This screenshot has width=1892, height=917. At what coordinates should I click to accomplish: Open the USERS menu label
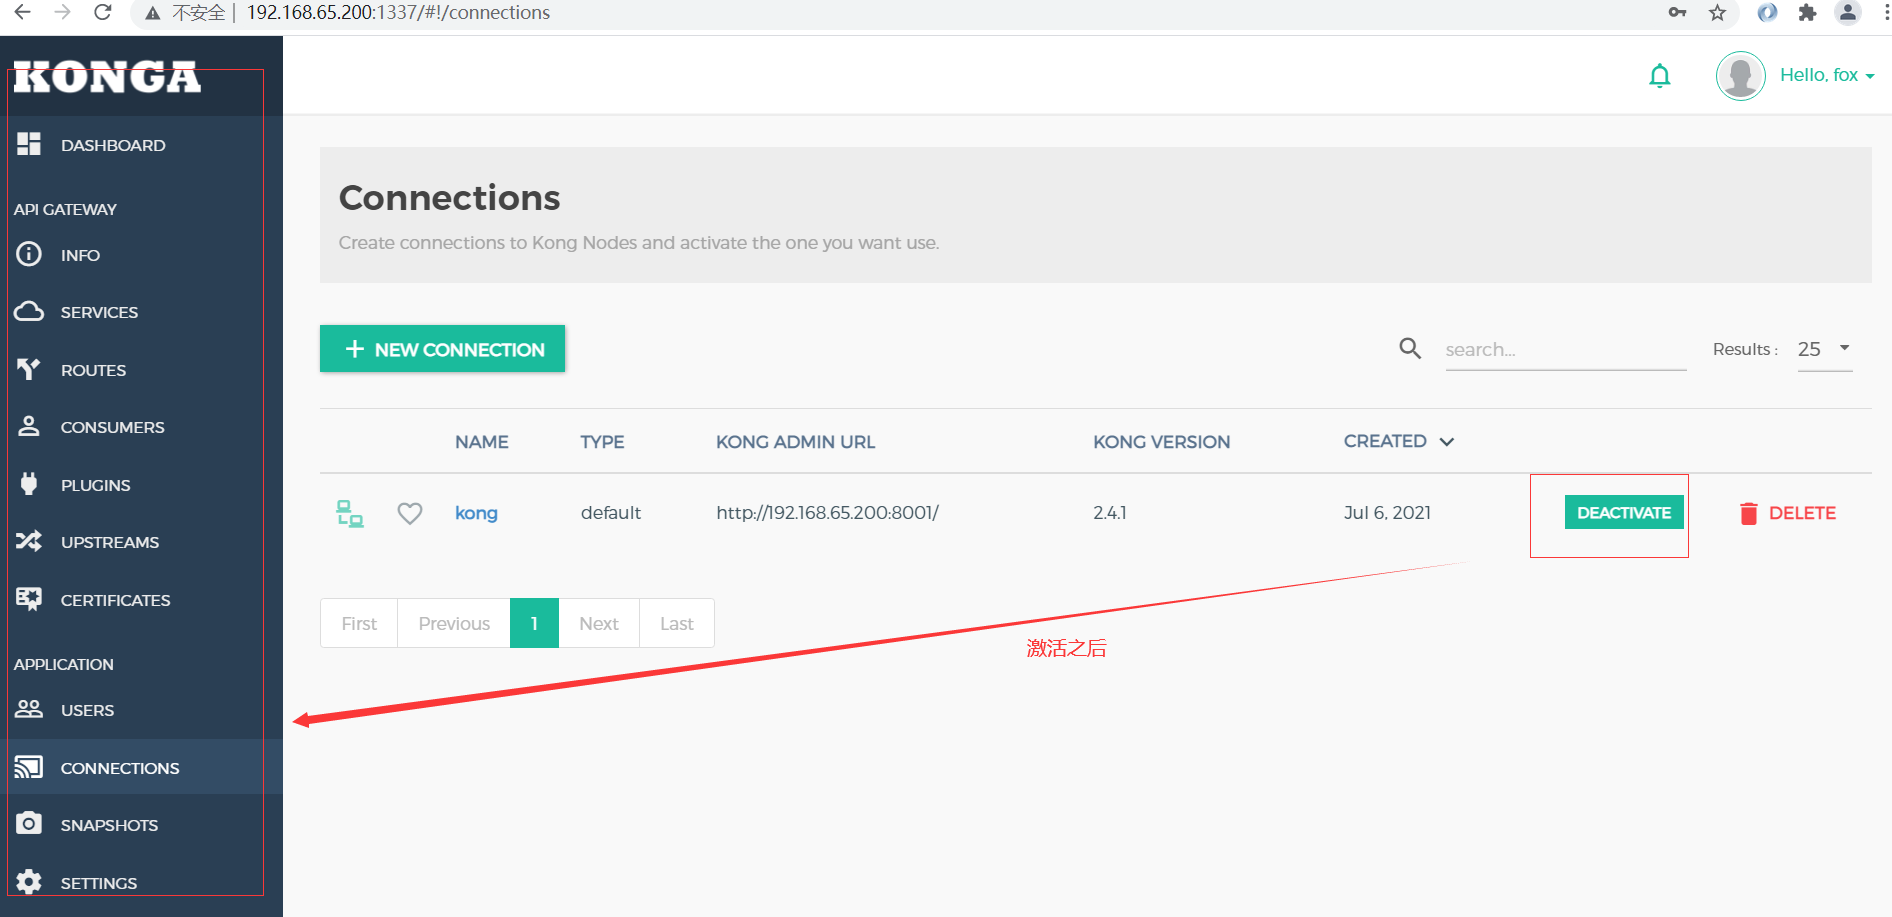87,710
